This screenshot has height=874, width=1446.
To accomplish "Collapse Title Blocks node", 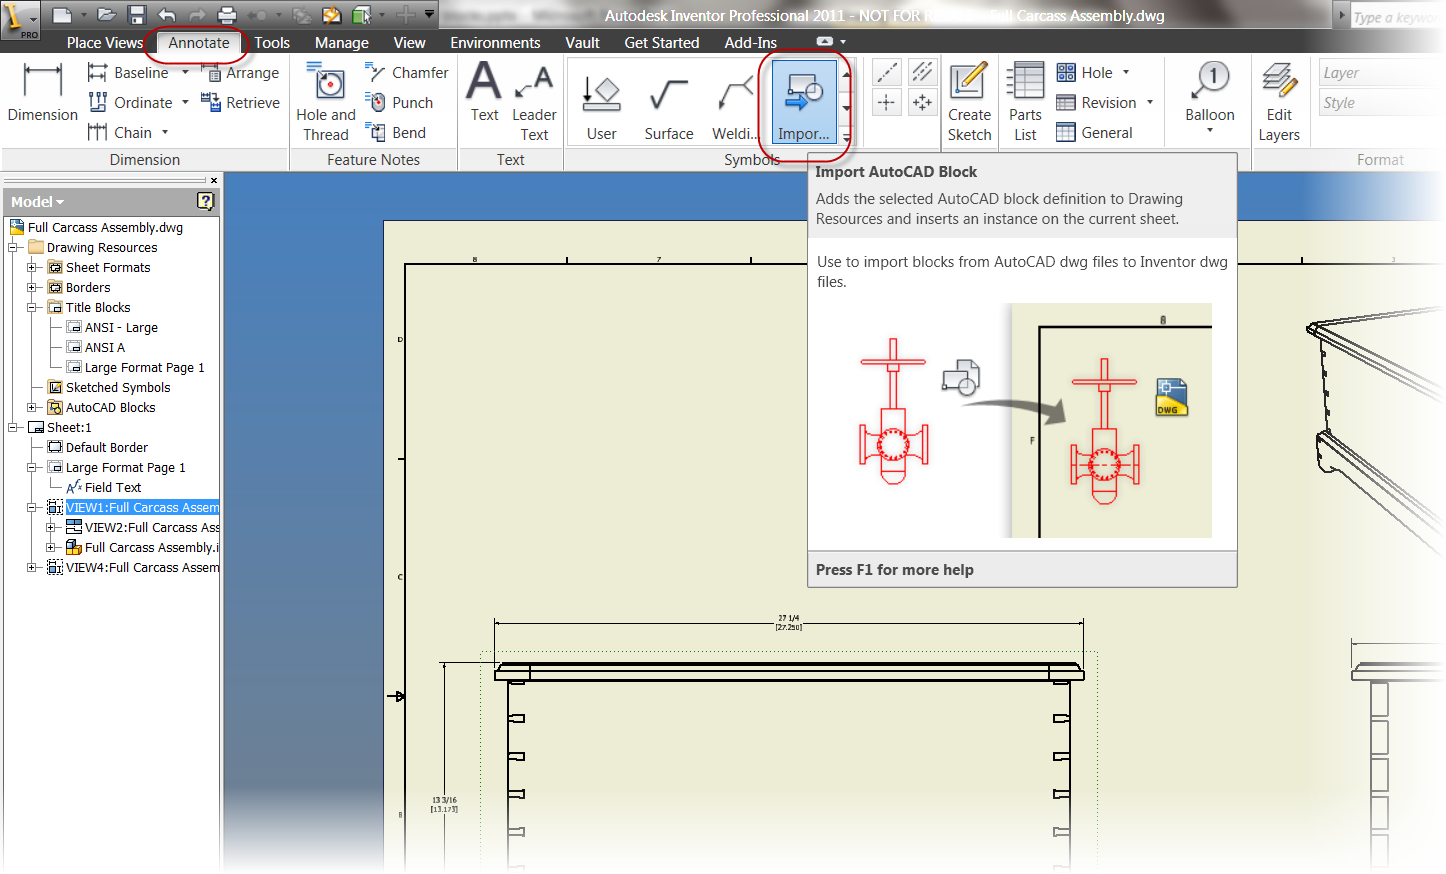I will (x=32, y=307).
